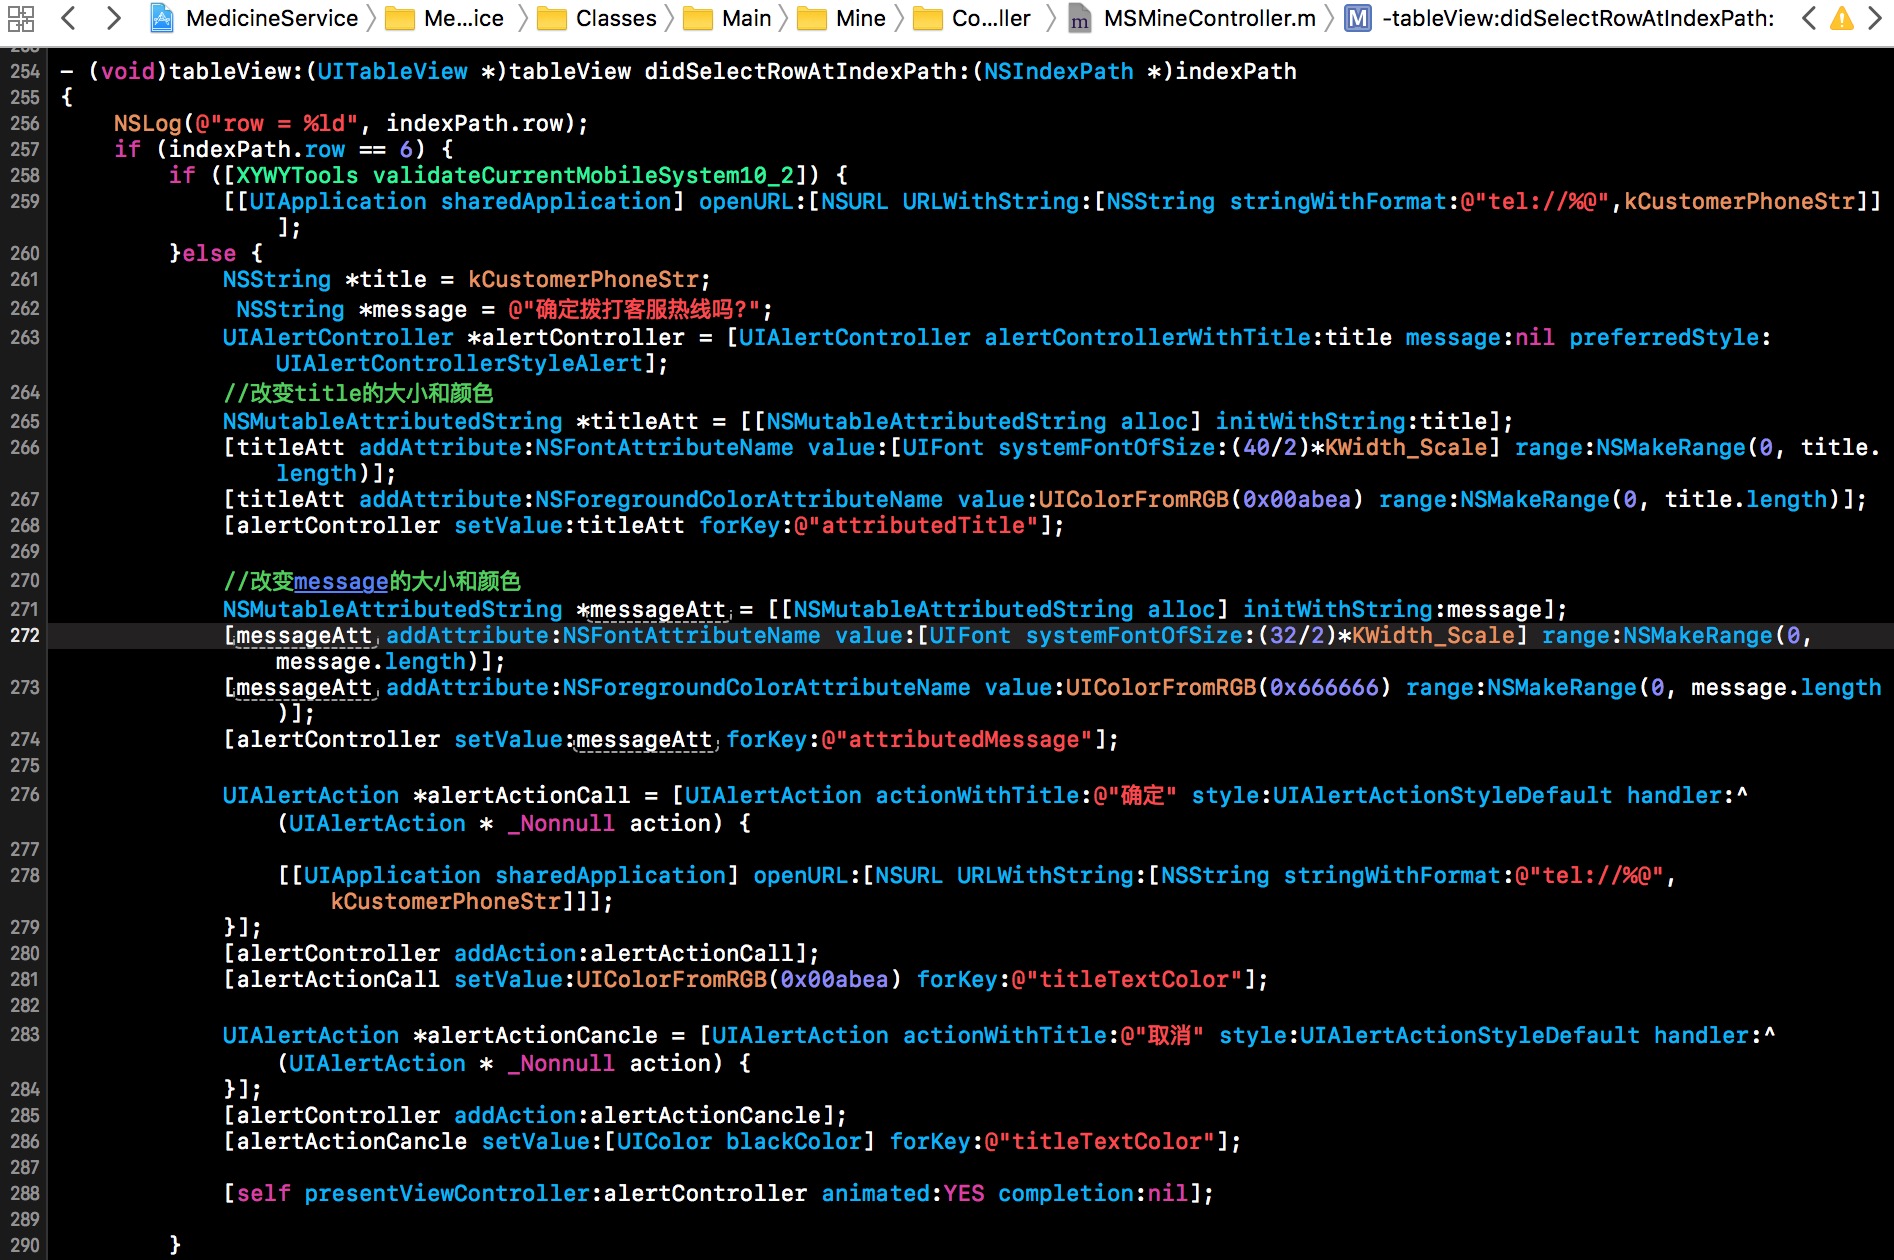This screenshot has width=1894, height=1260.
Task: Jump to previous issue with left chevron
Action: tap(1809, 18)
